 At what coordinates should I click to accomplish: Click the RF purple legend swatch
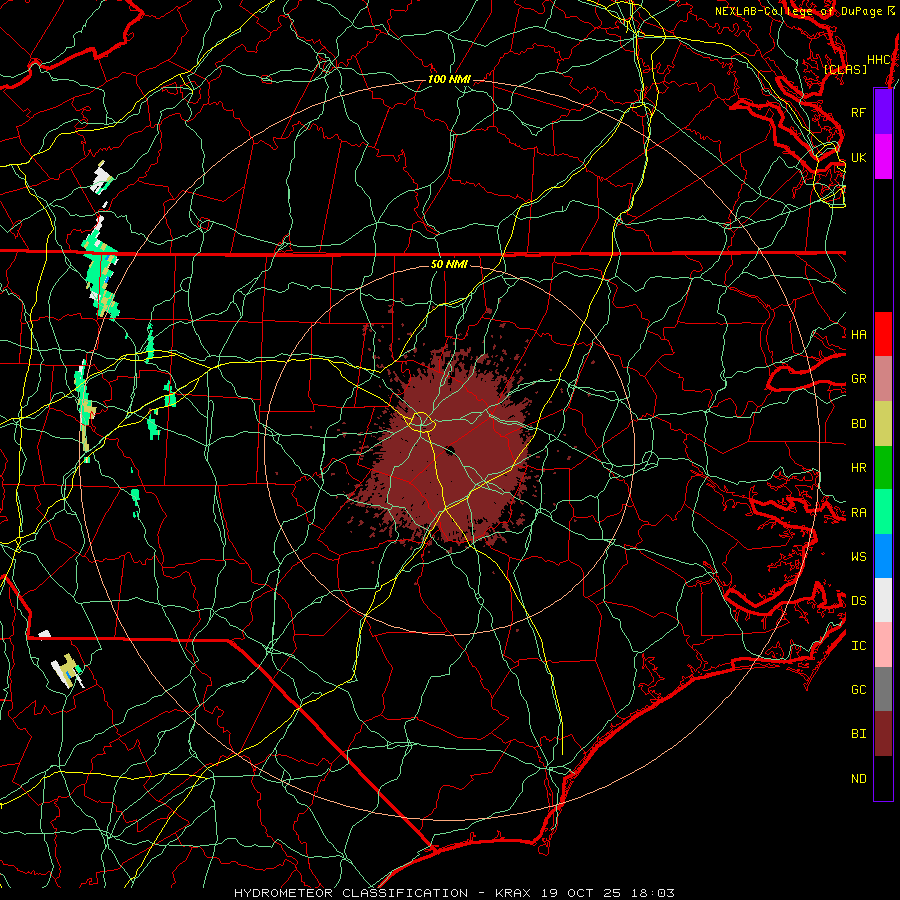883,112
